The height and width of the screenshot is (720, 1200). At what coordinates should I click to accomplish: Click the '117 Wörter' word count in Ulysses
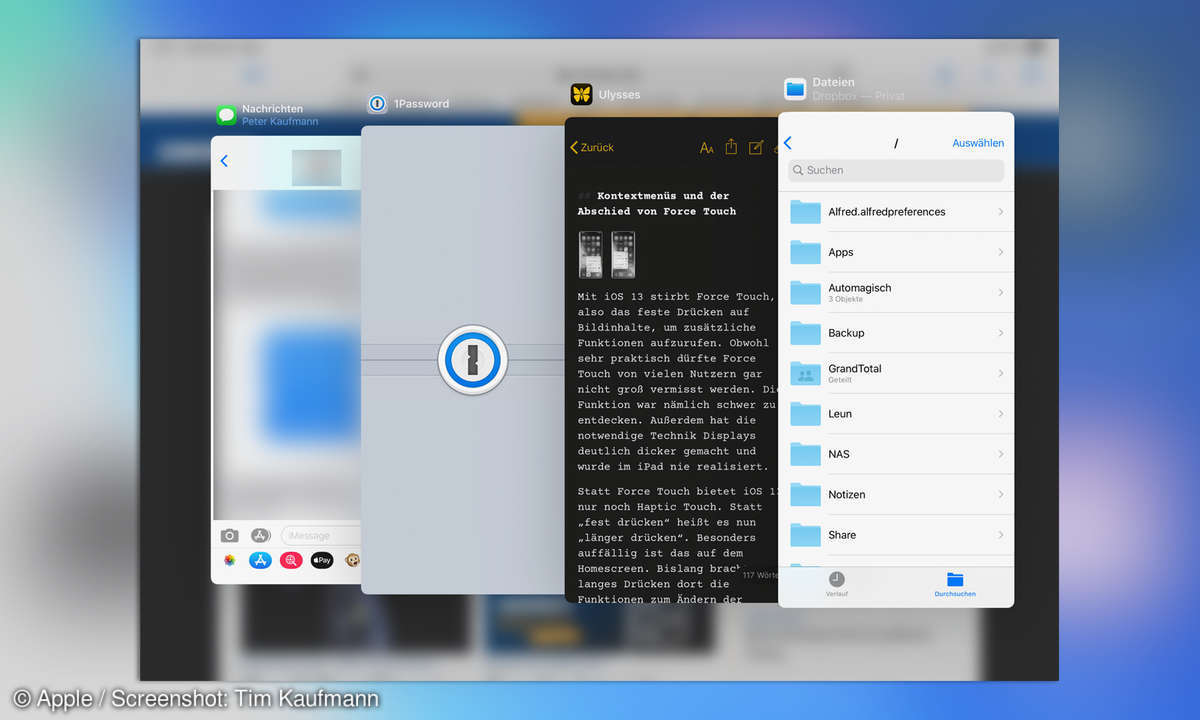point(760,575)
